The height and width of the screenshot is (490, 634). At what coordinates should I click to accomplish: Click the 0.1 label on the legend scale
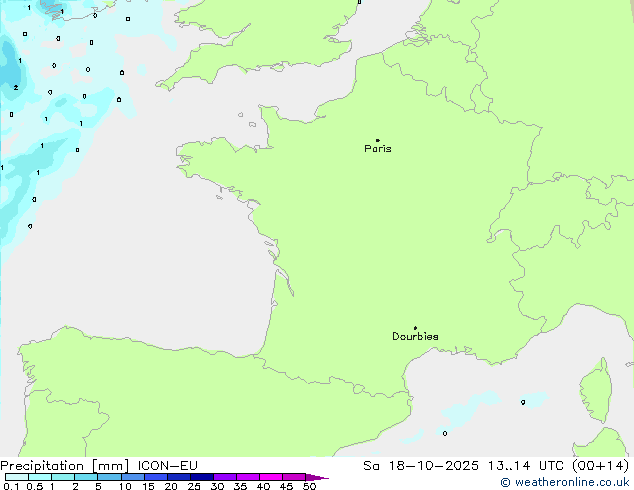(x=8, y=487)
